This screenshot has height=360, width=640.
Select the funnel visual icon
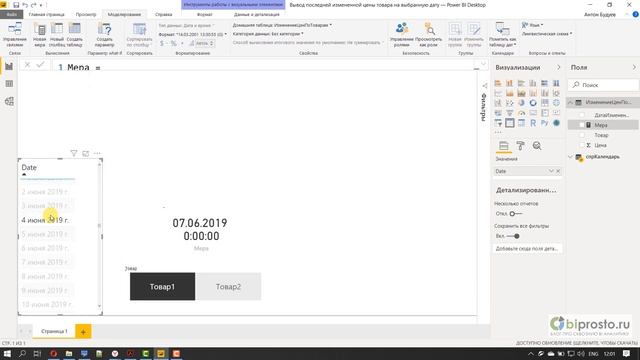pos(510,113)
